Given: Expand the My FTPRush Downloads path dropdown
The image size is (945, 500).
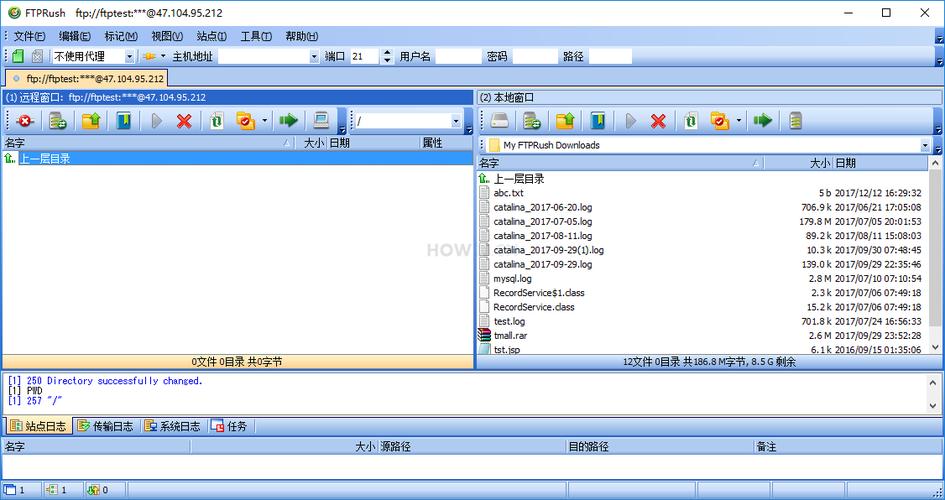Looking at the screenshot, I should click(x=924, y=145).
